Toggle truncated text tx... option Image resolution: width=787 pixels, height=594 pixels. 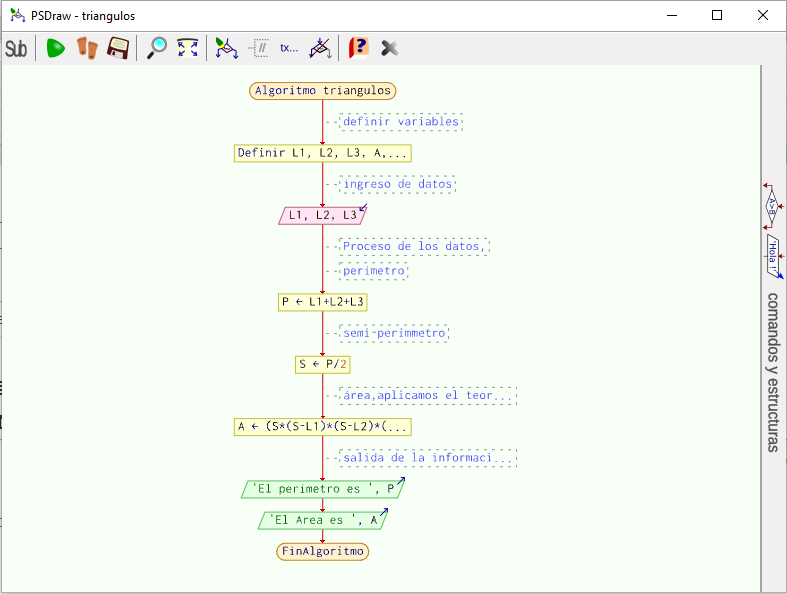point(289,48)
